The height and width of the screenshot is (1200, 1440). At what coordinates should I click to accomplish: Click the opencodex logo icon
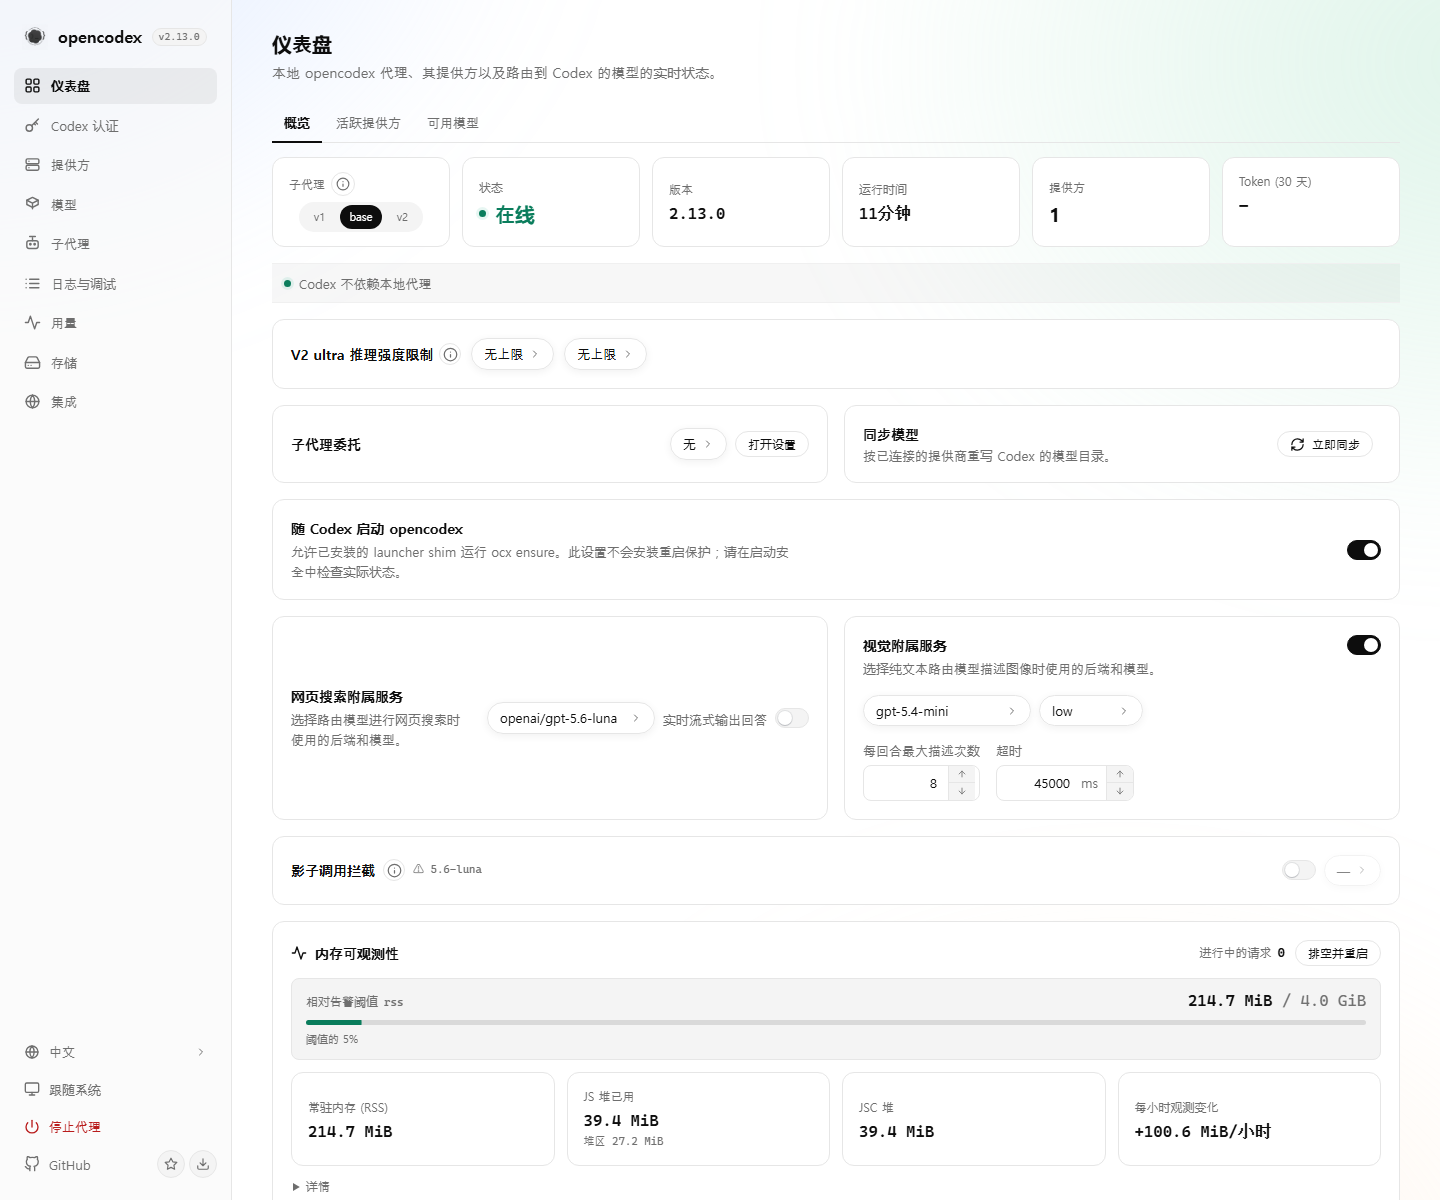[35, 37]
